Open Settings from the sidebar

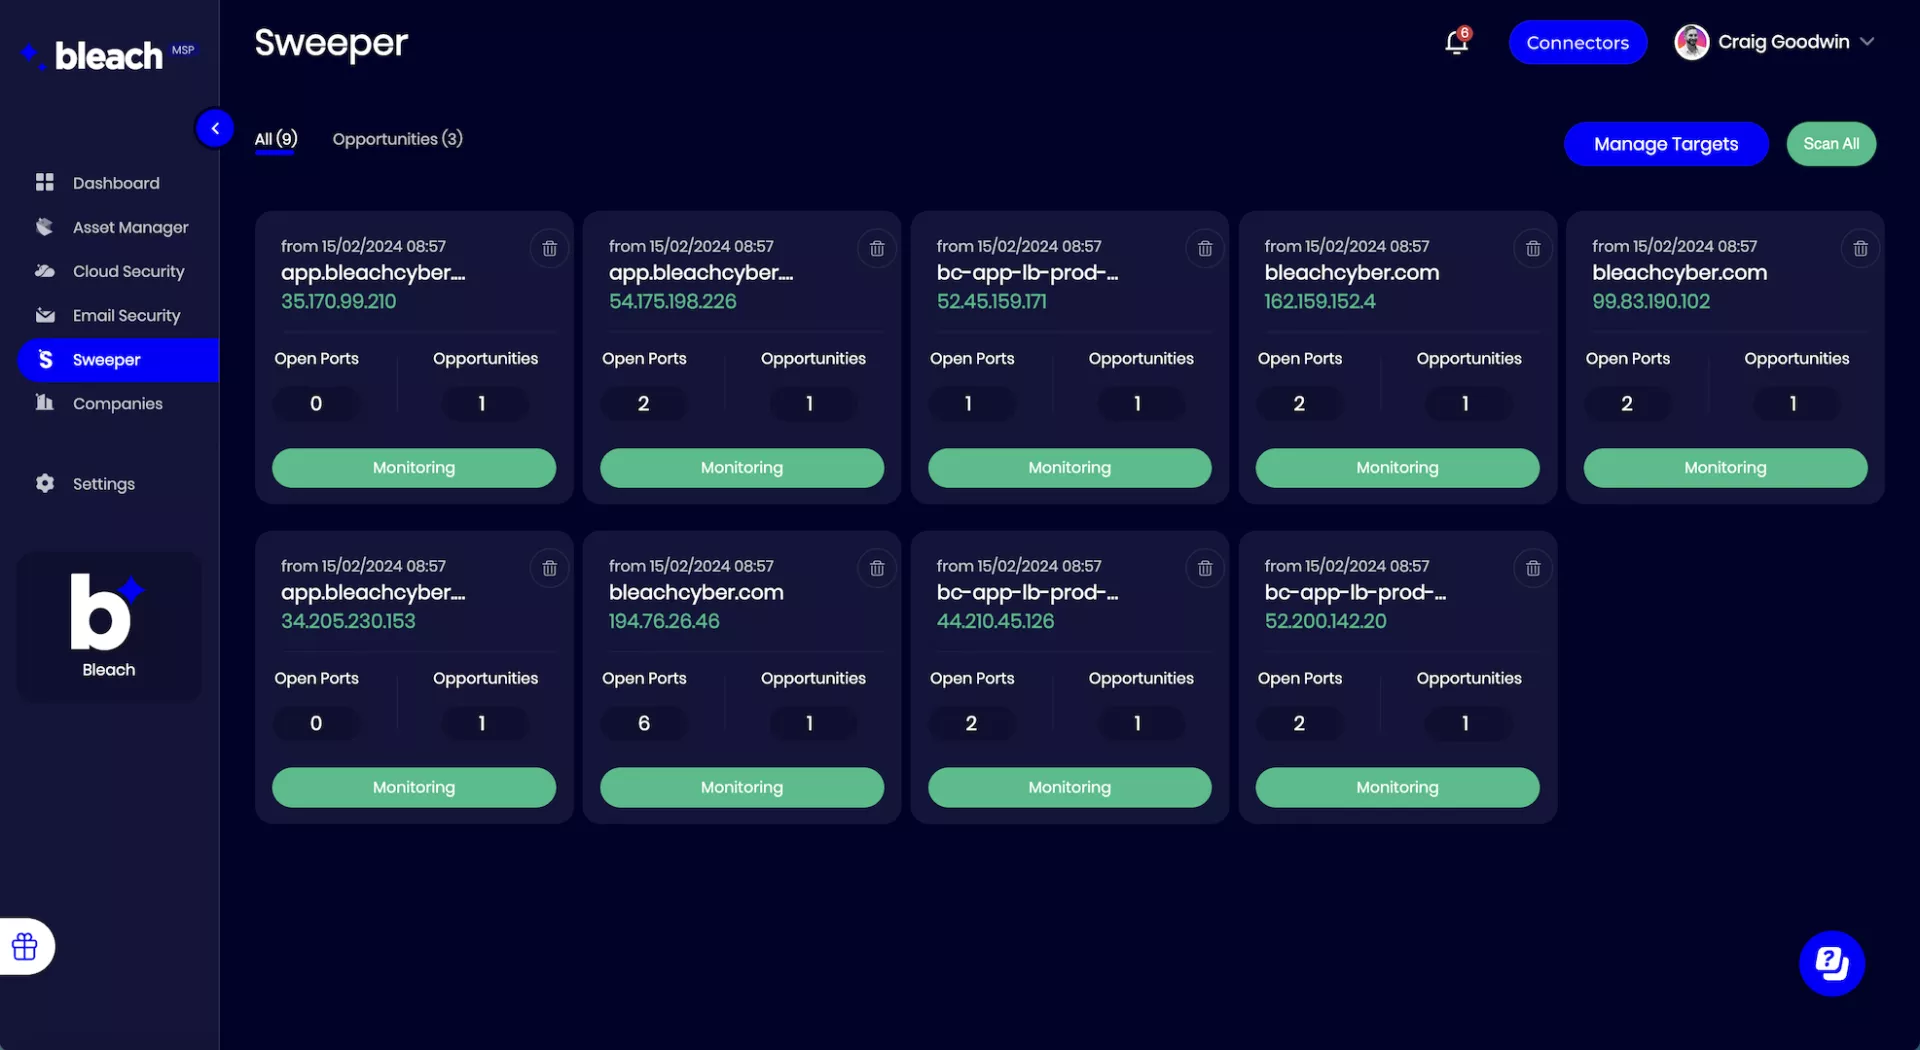(x=103, y=483)
